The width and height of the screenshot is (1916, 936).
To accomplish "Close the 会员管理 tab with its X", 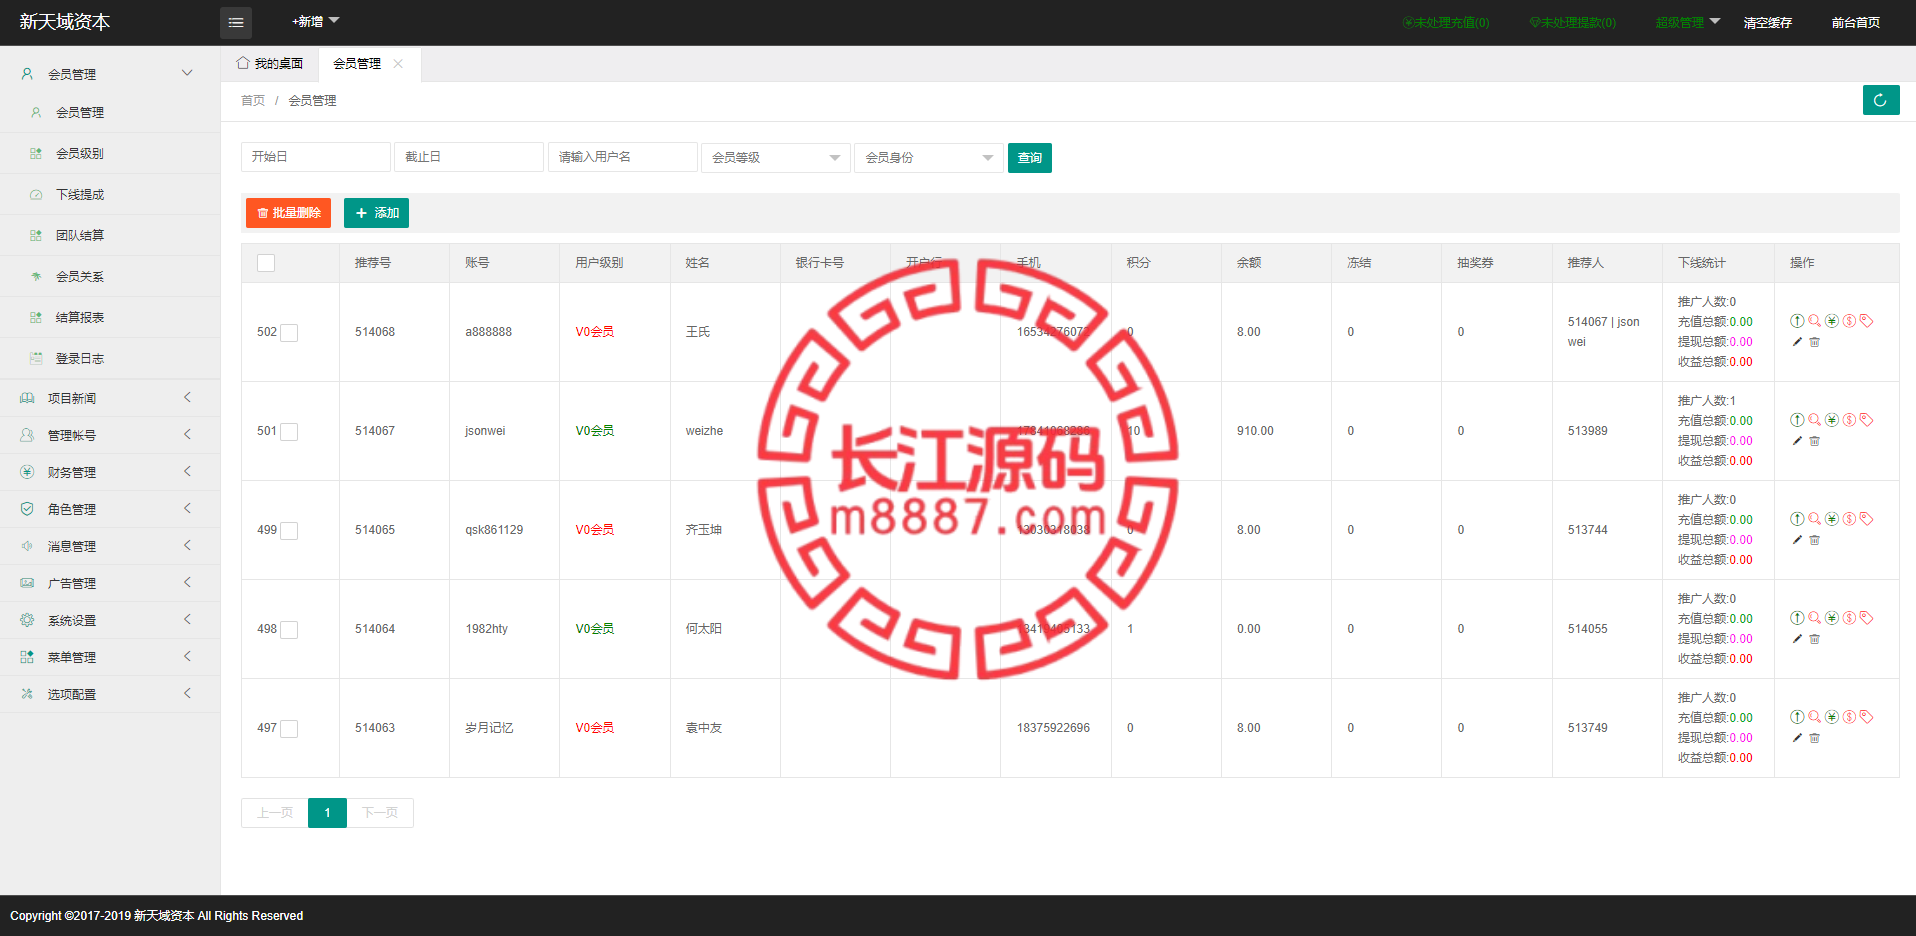I will click(398, 63).
